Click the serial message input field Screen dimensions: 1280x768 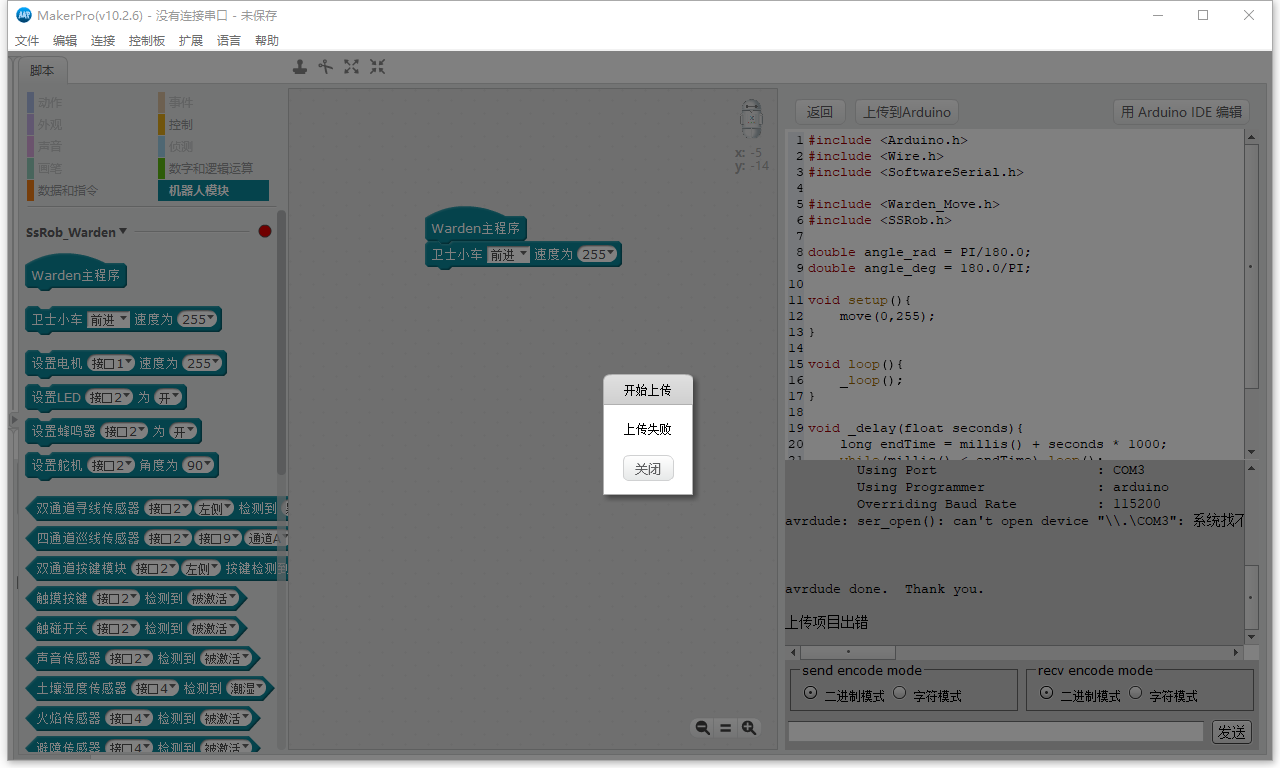[995, 731]
